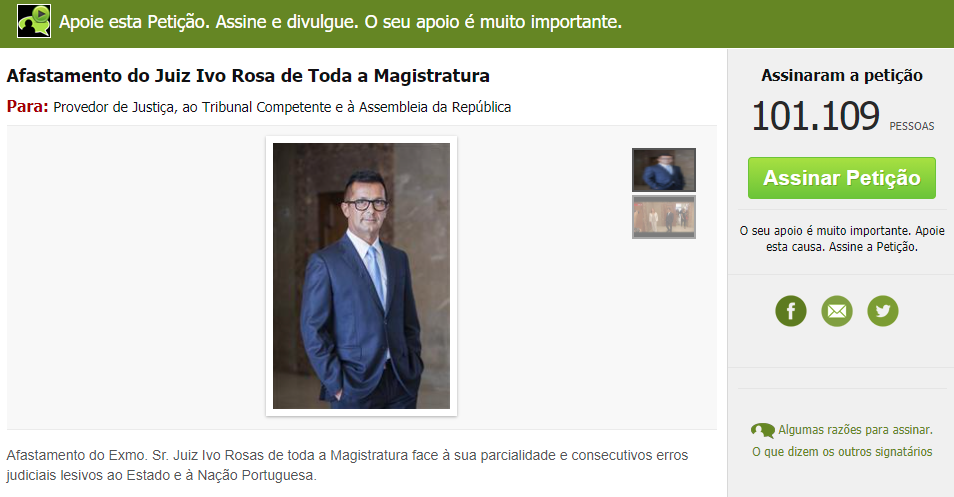
Task: Click the Assinar Petição button
Action: (x=841, y=178)
